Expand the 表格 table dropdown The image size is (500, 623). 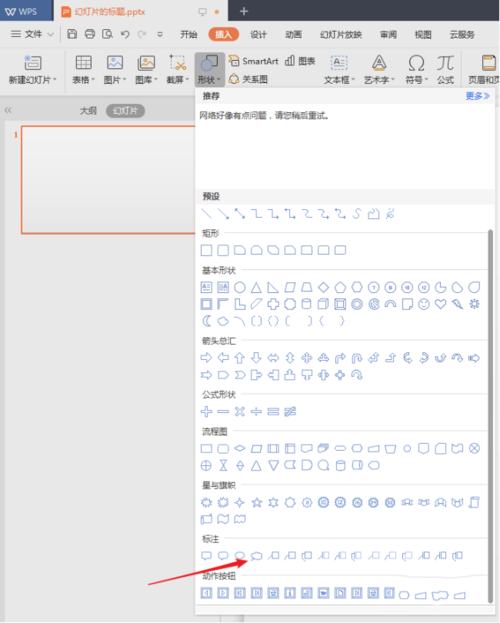(83, 70)
